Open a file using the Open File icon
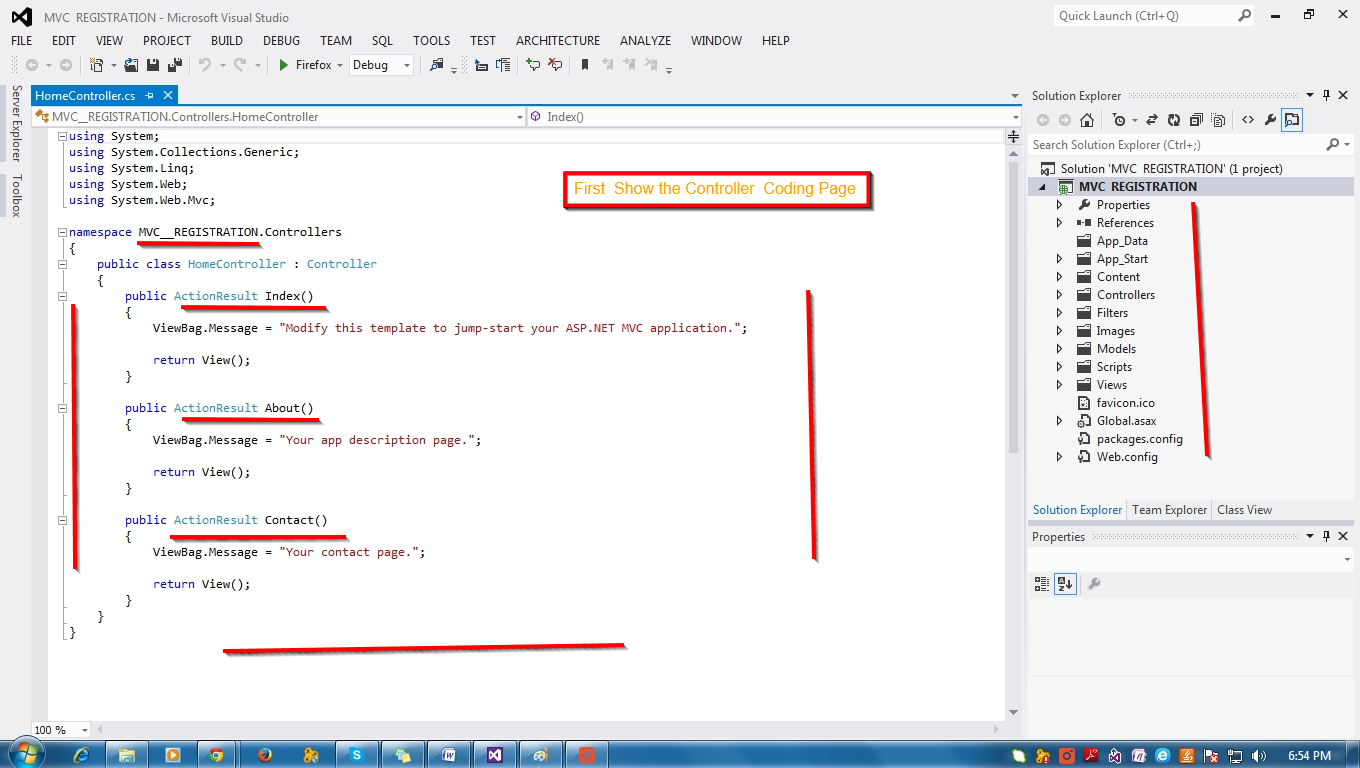The height and width of the screenshot is (768, 1360). [x=132, y=65]
